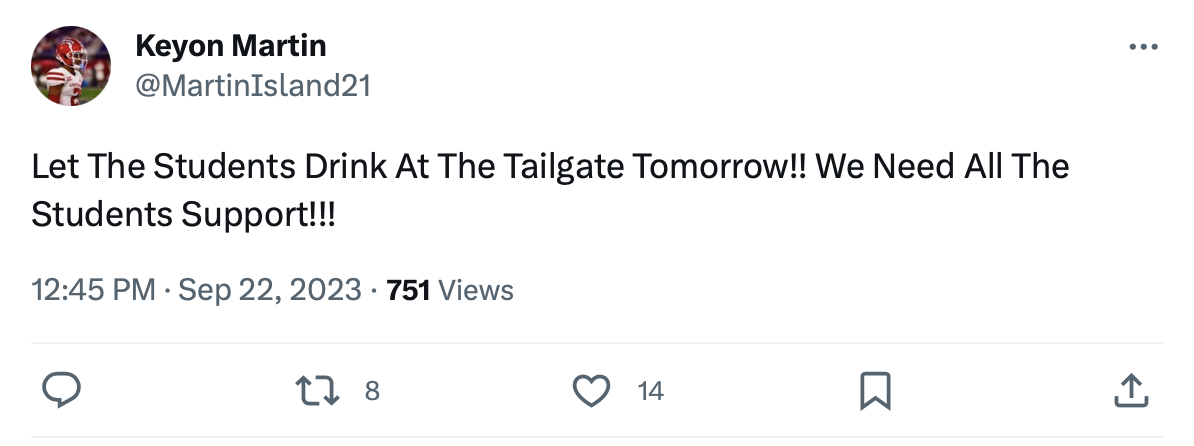
Task: Bookmark this tweet
Action: pyautogui.click(x=874, y=390)
